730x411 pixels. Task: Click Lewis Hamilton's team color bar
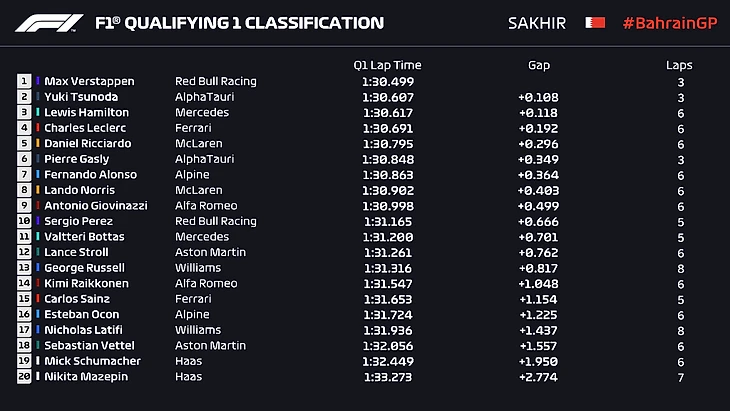[x=38, y=112]
